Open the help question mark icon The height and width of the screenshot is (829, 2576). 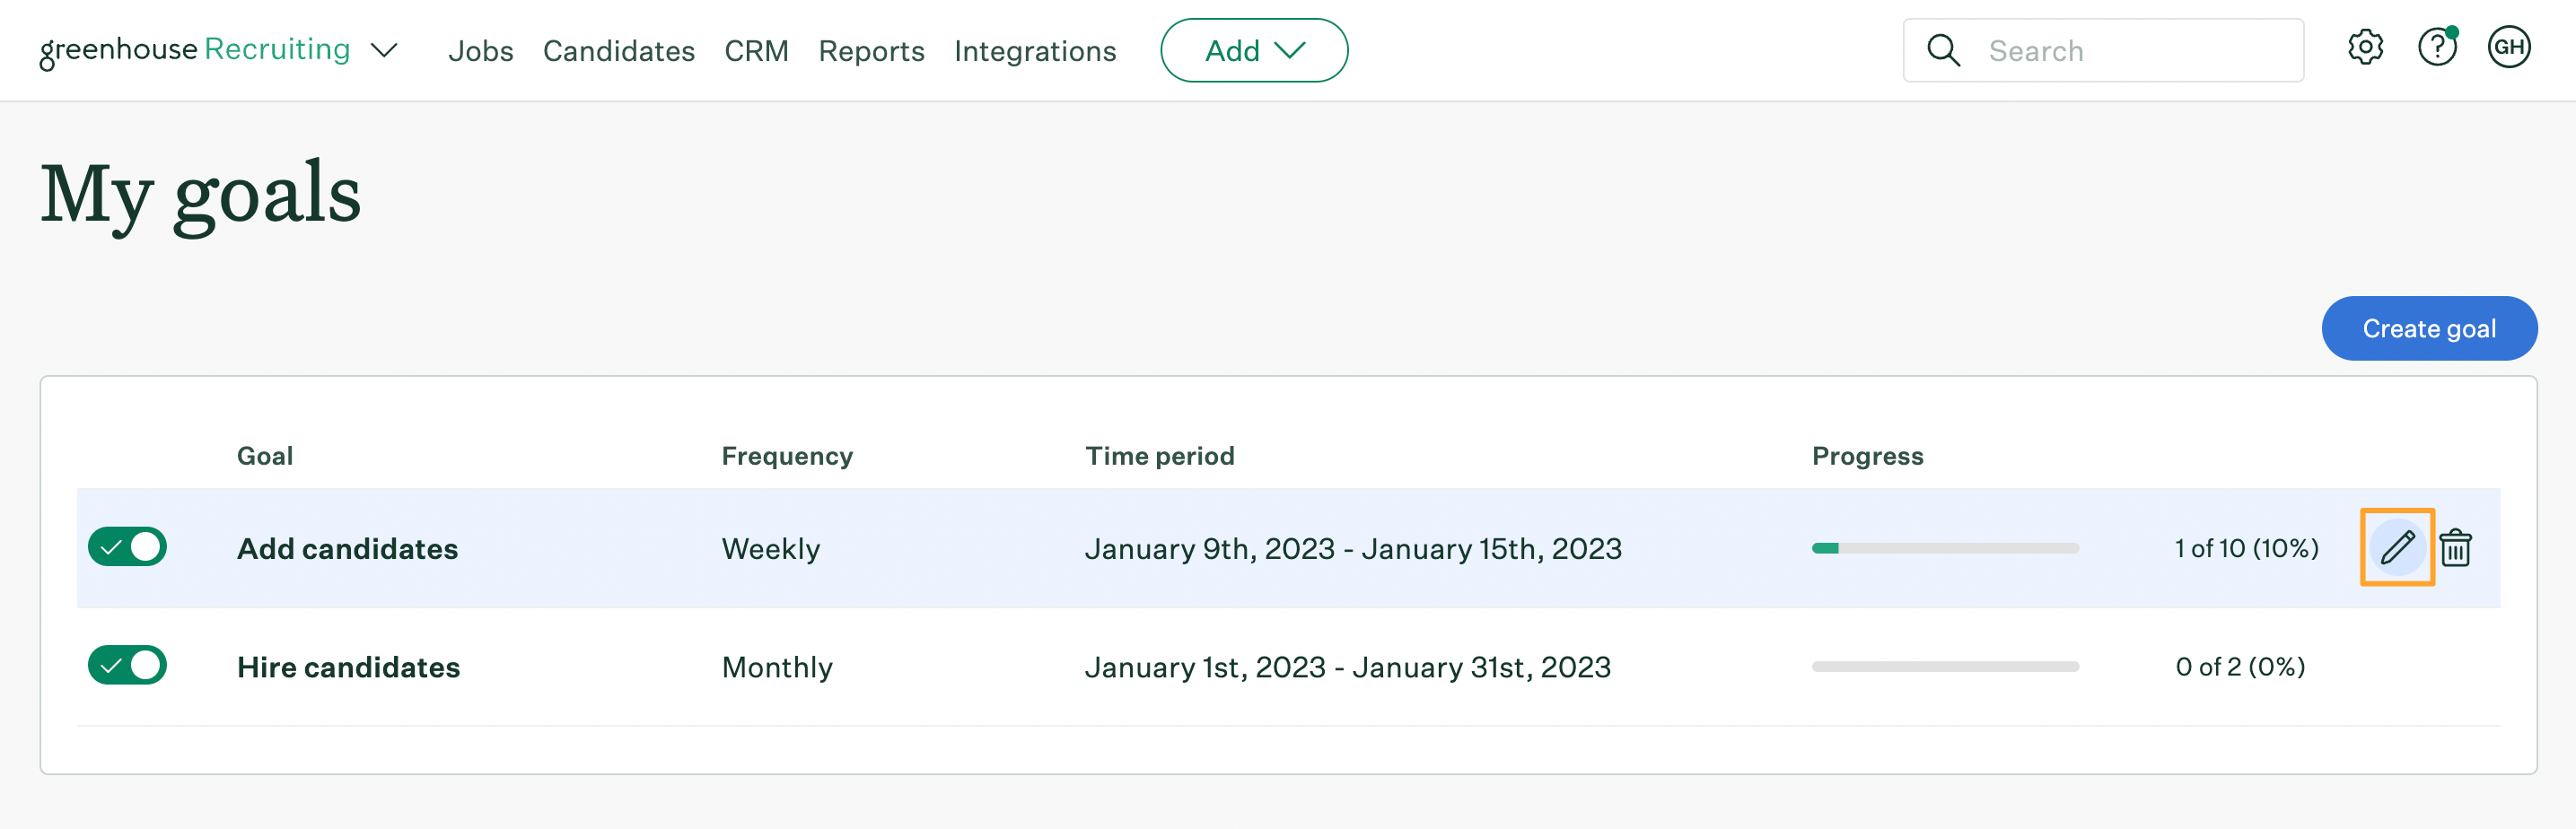2436,48
